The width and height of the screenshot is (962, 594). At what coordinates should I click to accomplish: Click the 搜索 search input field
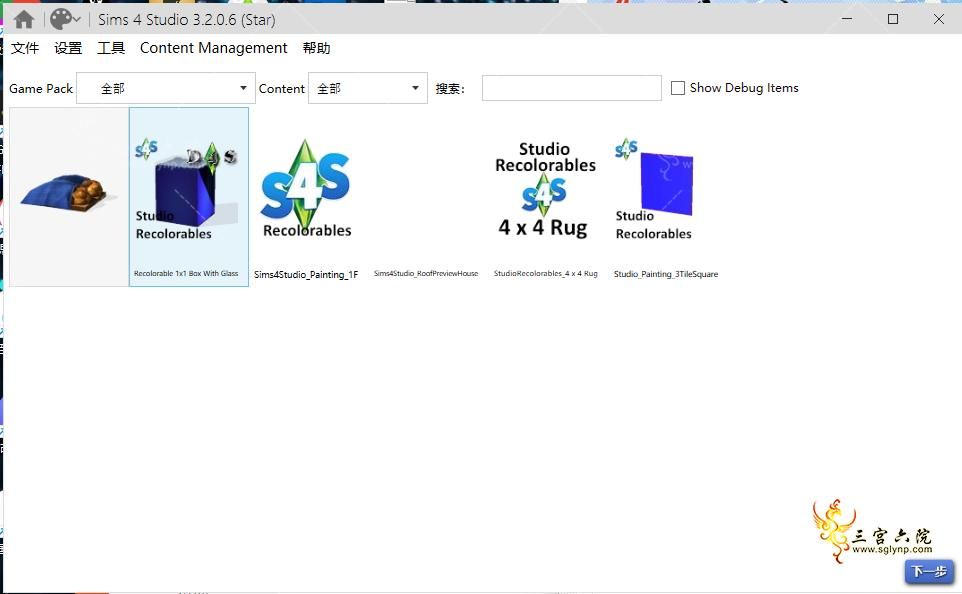tap(571, 88)
